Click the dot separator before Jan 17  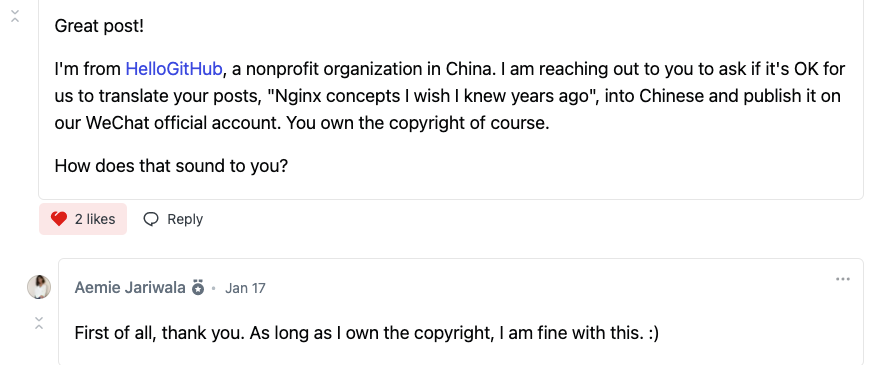point(213,289)
